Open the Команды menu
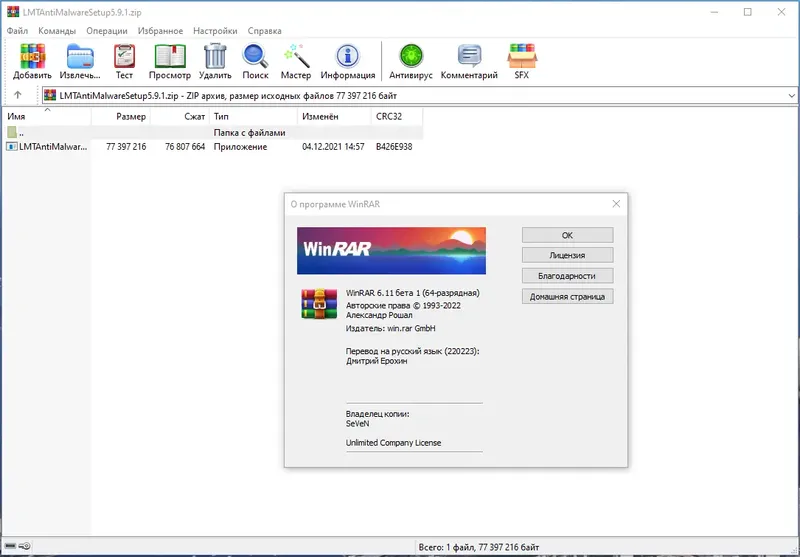This screenshot has width=800, height=557. [x=57, y=31]
